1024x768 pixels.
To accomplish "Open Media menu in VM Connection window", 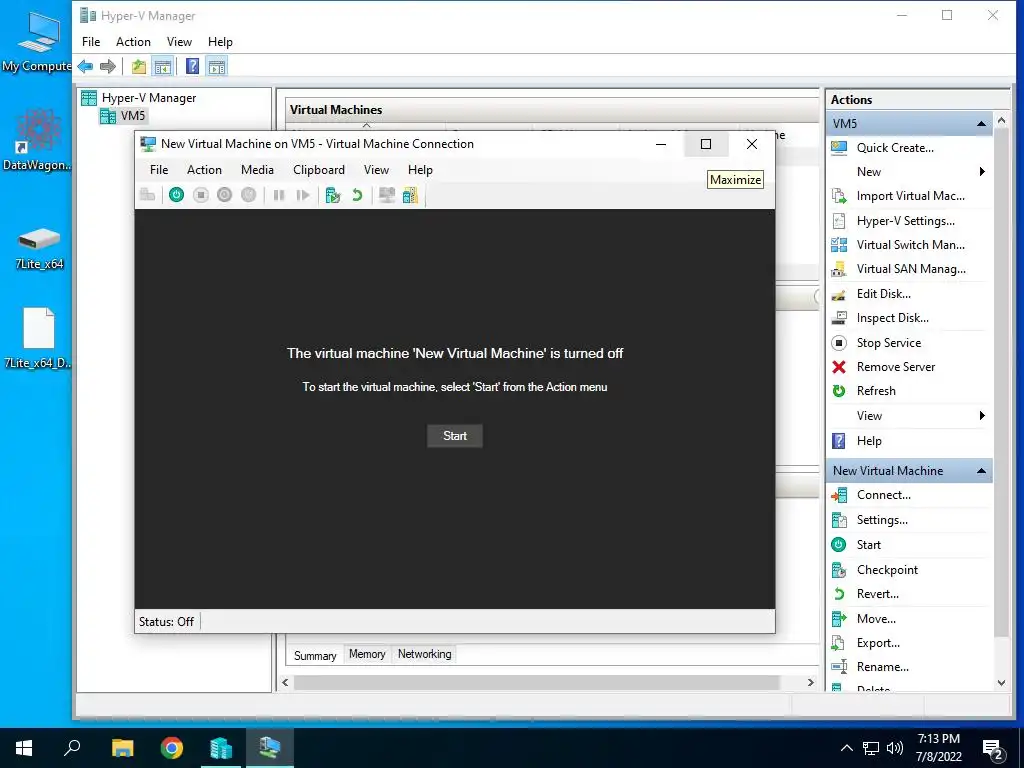I will [257, 170].
